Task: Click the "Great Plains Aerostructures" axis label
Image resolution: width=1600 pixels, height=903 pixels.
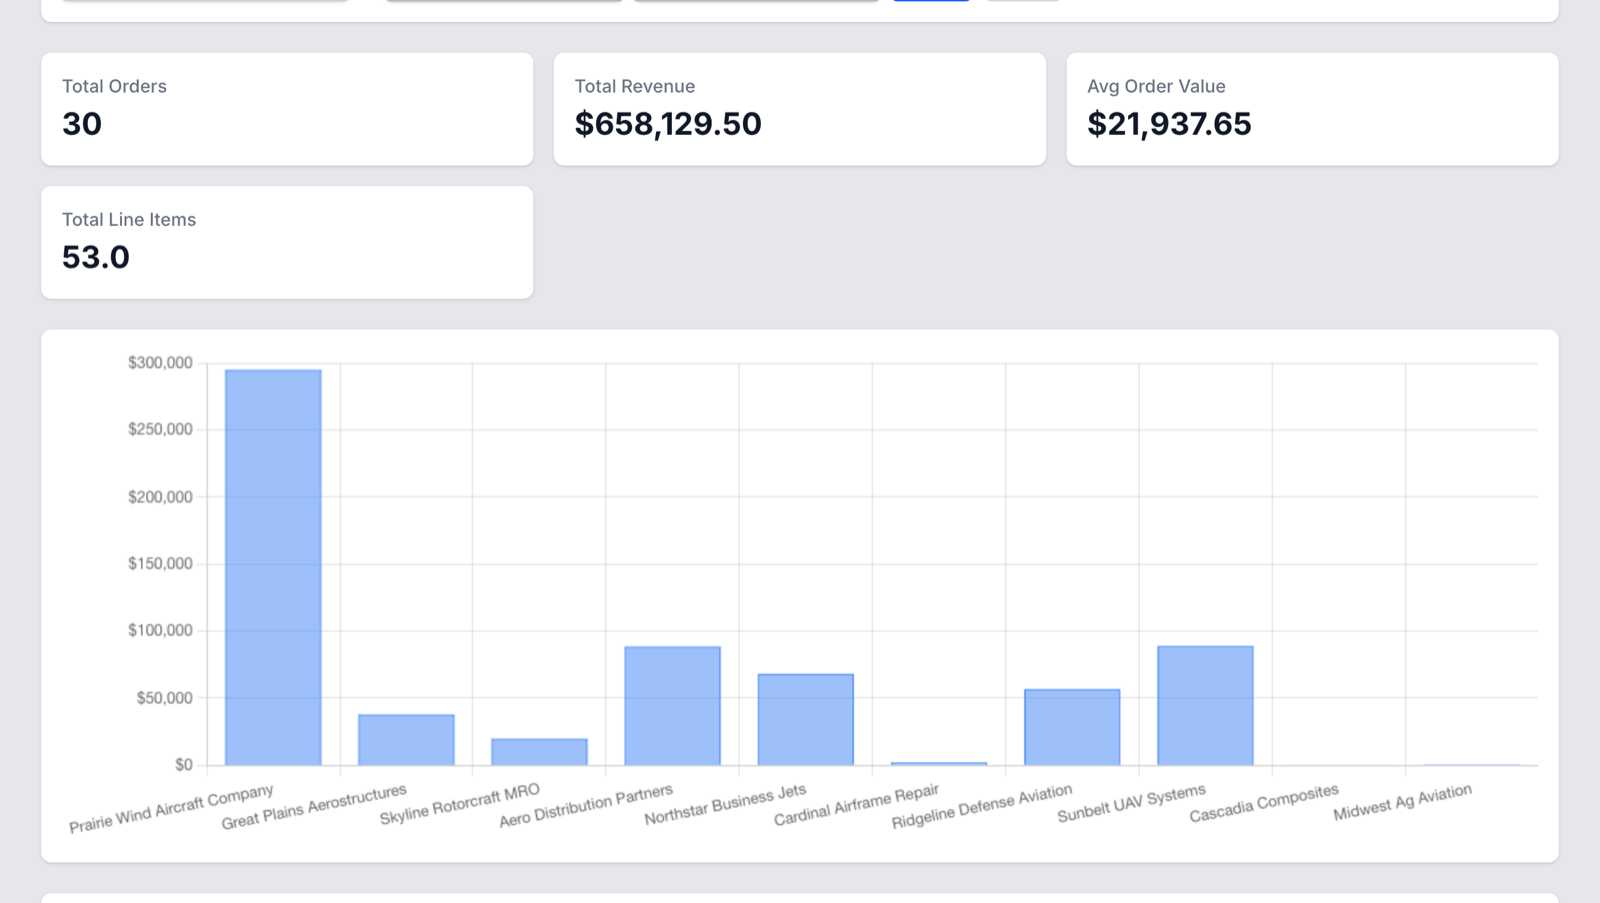Action: (314, 808)
